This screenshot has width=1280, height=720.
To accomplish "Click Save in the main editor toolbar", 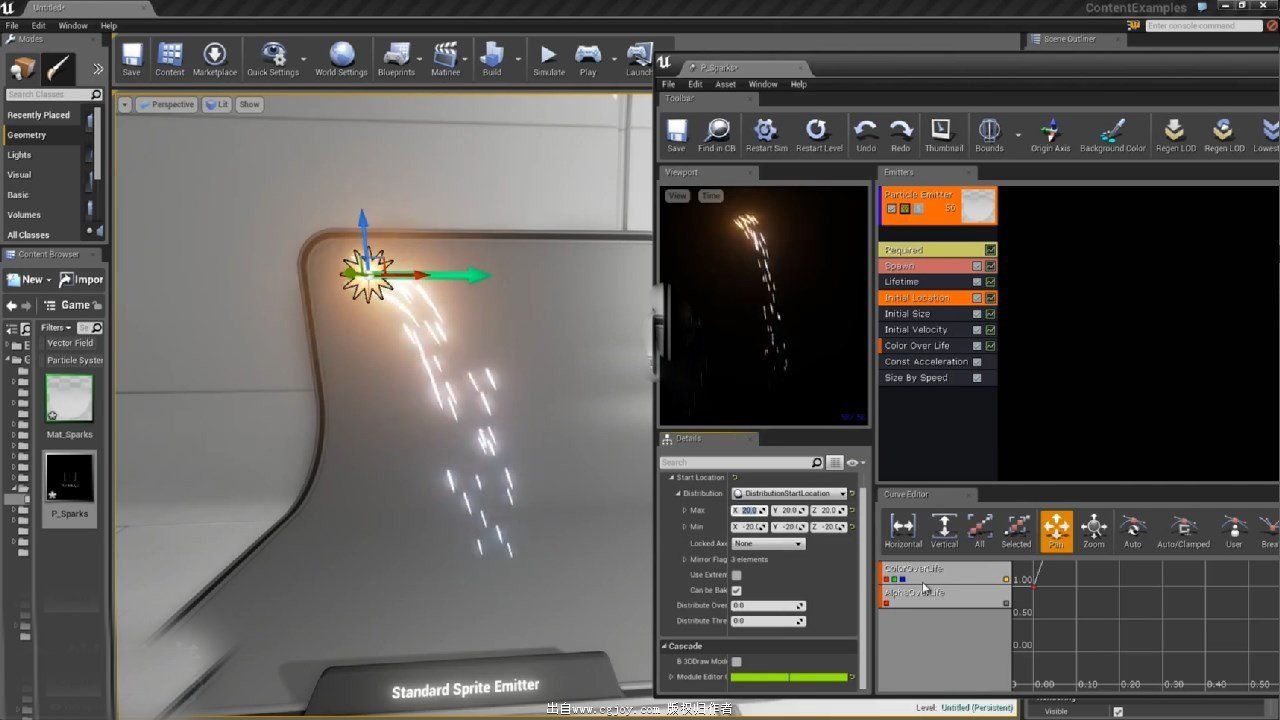I will (x=131, y=59).
